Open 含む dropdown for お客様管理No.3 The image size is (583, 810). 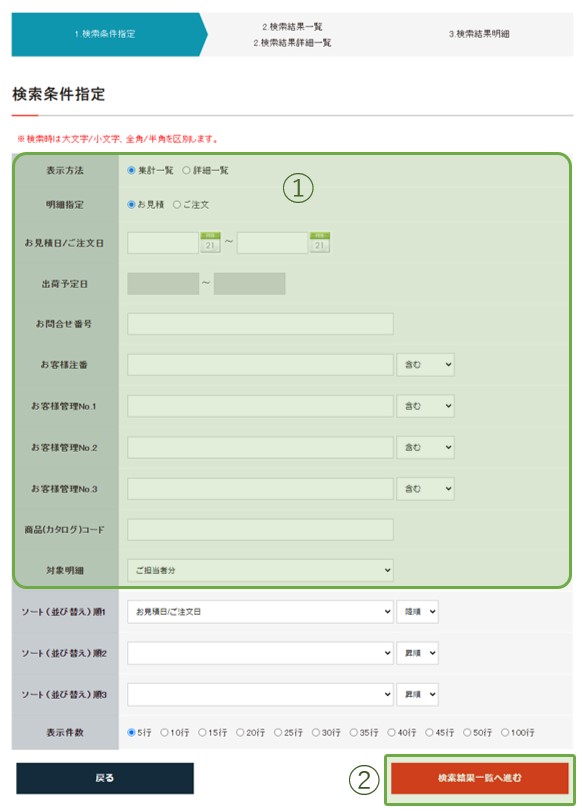(x=426, y=489)
